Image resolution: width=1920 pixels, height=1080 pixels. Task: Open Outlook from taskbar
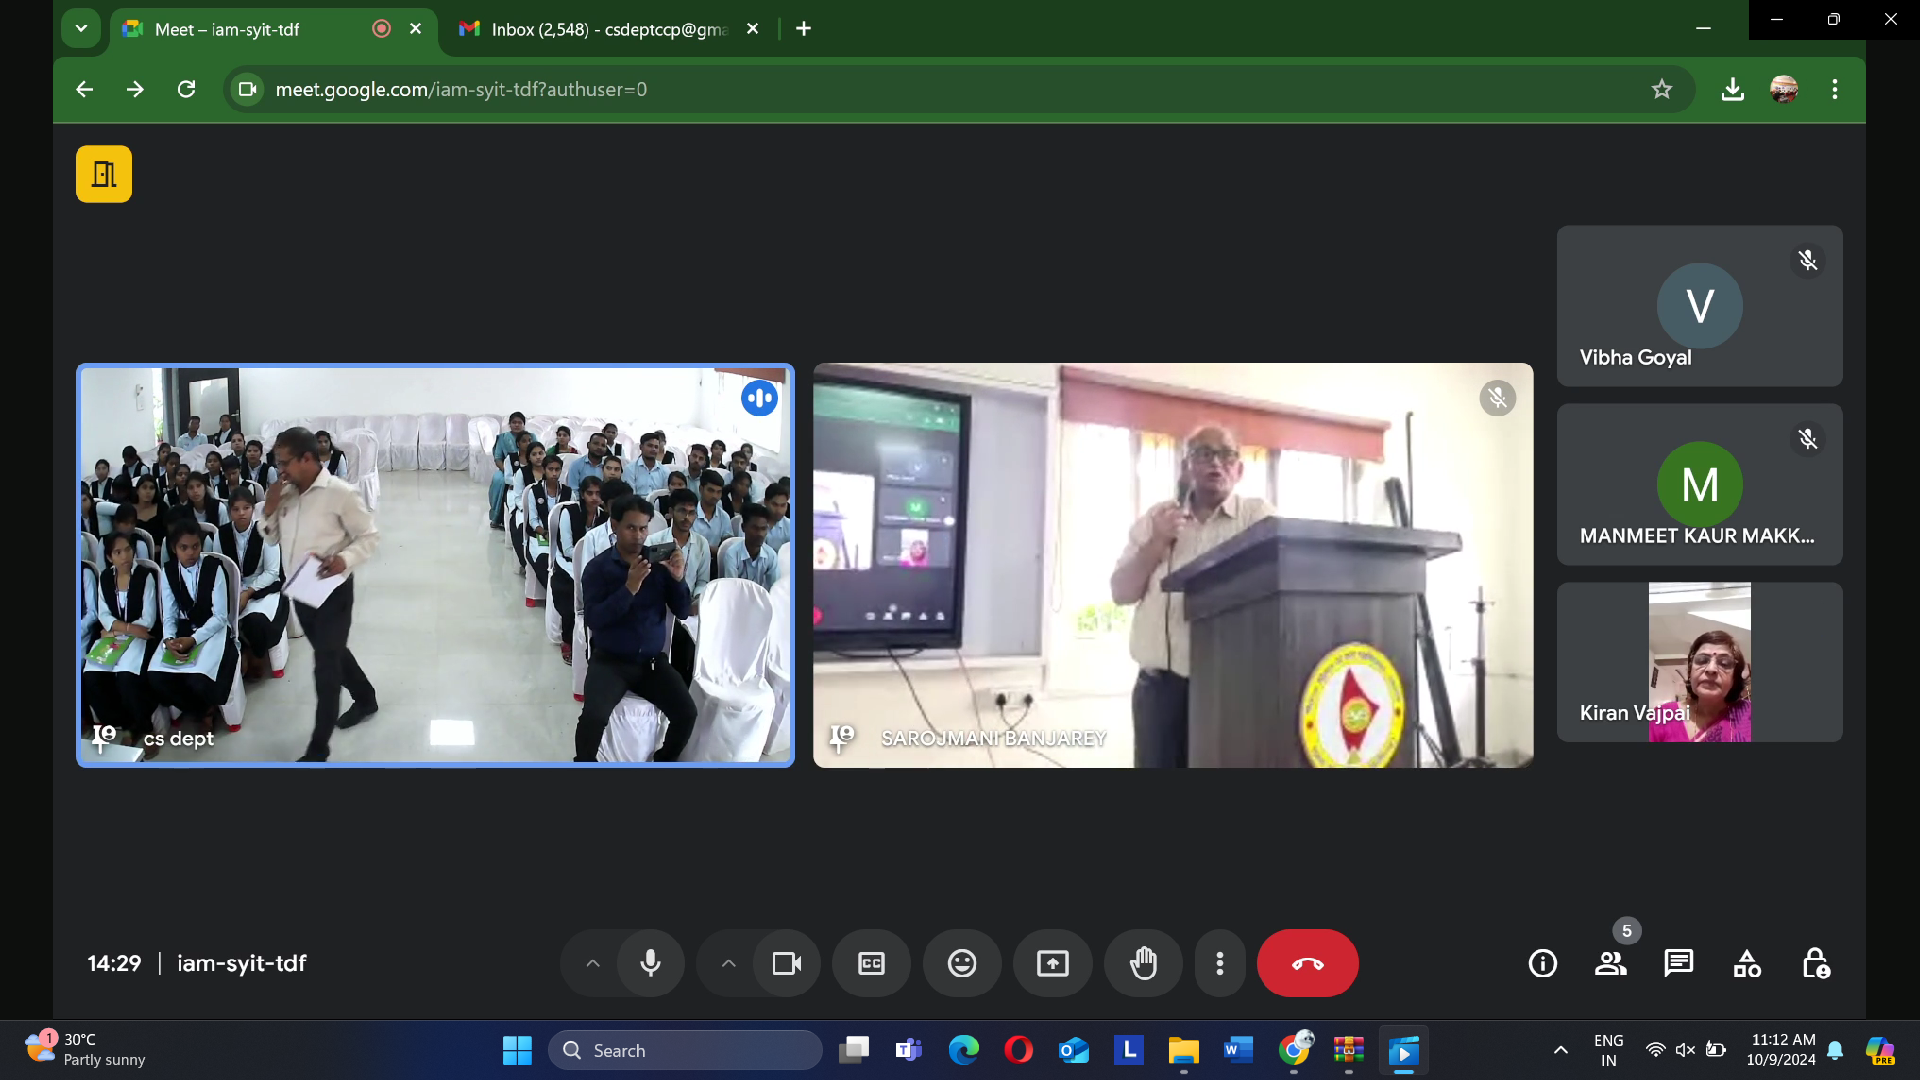pos(1074,1050)
